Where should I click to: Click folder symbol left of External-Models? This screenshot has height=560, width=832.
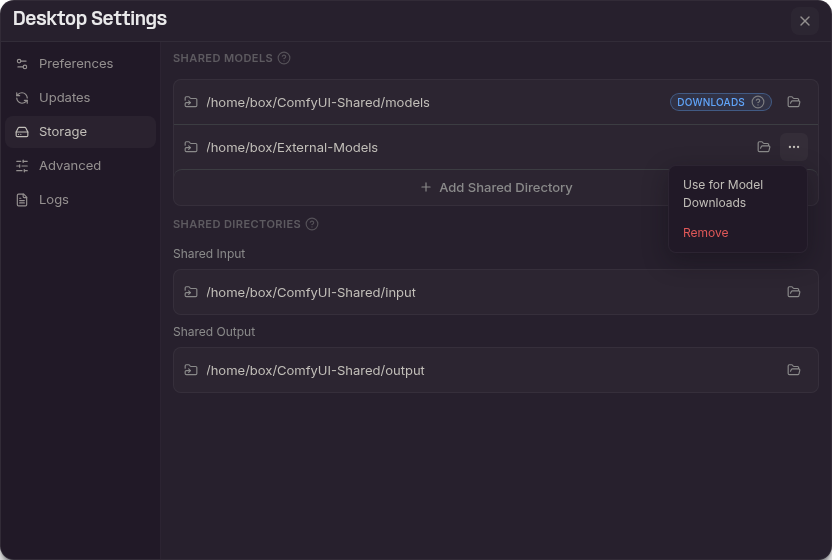coord(190,147)
